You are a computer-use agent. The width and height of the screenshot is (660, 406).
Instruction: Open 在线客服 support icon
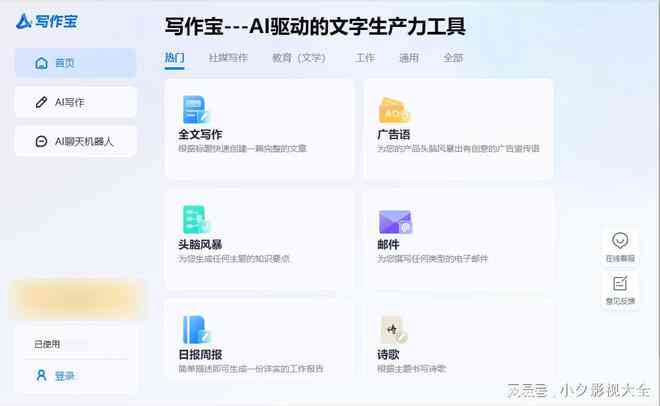click(x=620, y=240)
